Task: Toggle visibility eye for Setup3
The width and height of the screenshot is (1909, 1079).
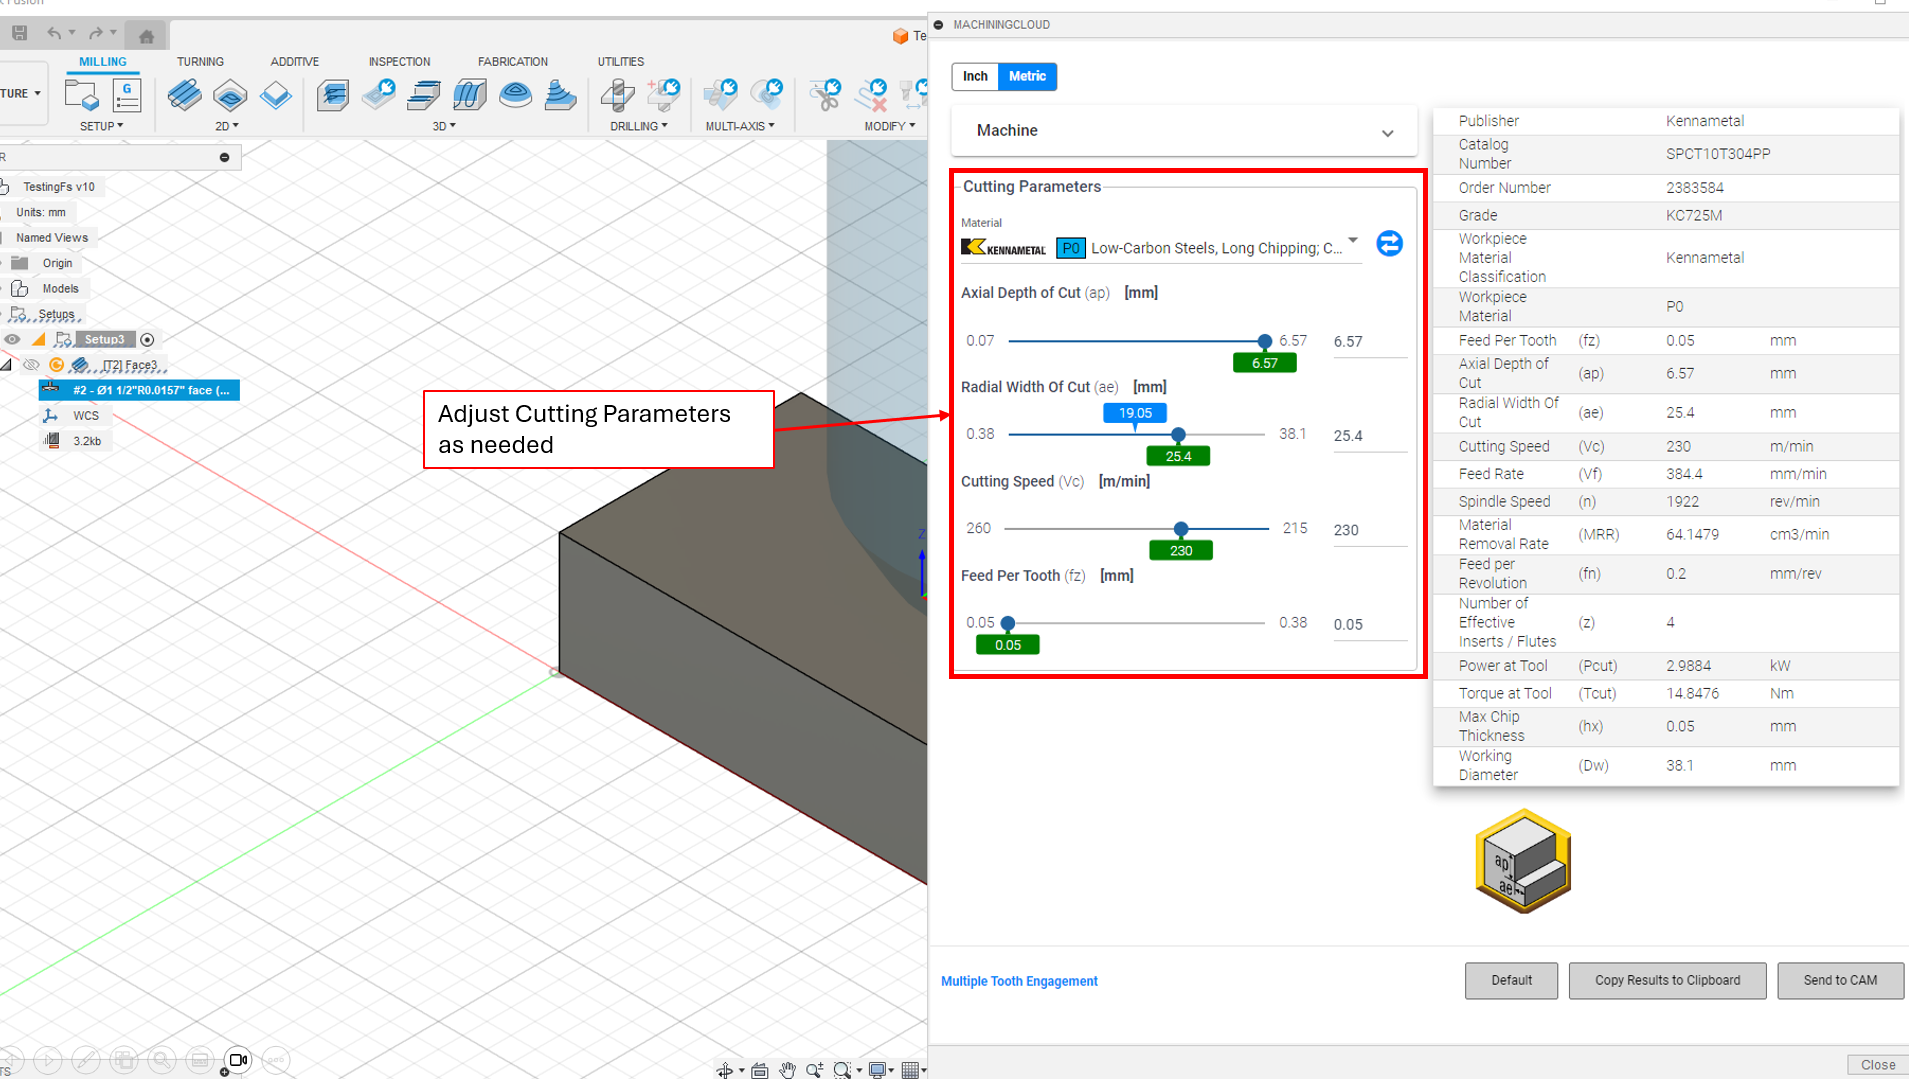Action: [x=12, y=340]
